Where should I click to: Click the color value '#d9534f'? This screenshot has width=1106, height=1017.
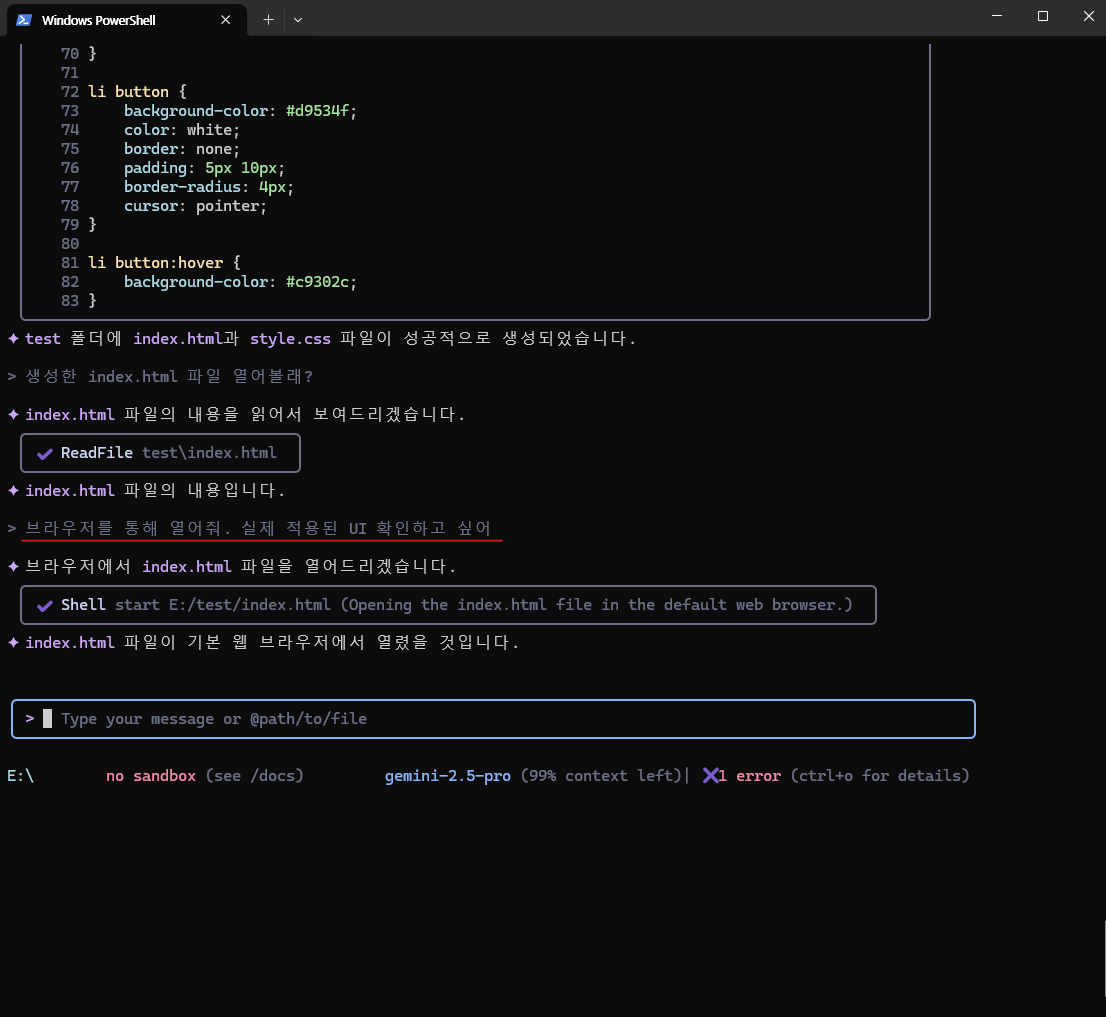click(x=317, y=111)
